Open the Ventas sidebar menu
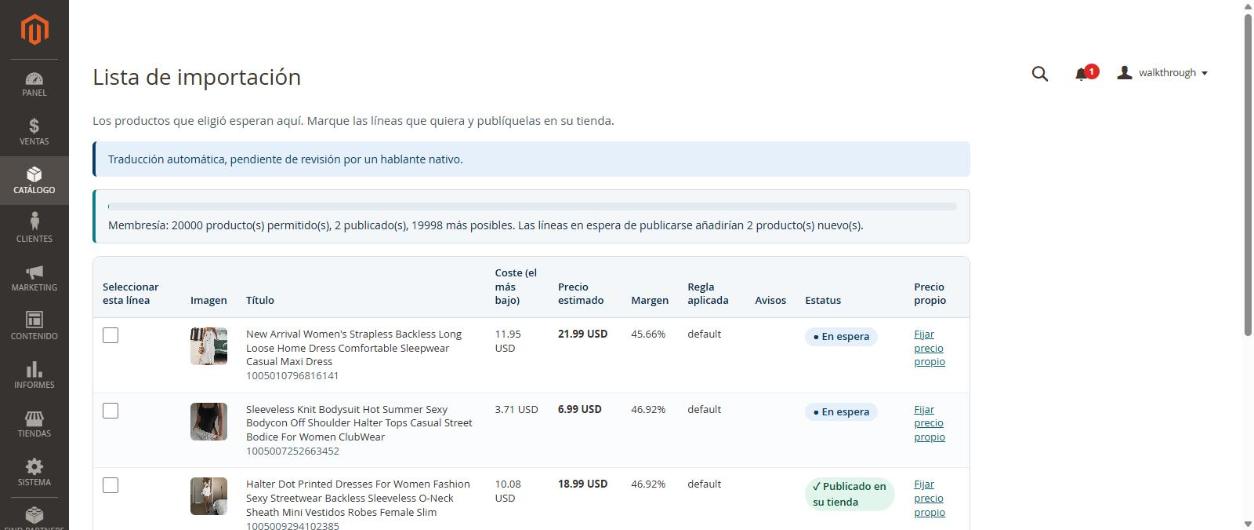Screen dimensions: 1254x530 (x=34, y=132)
